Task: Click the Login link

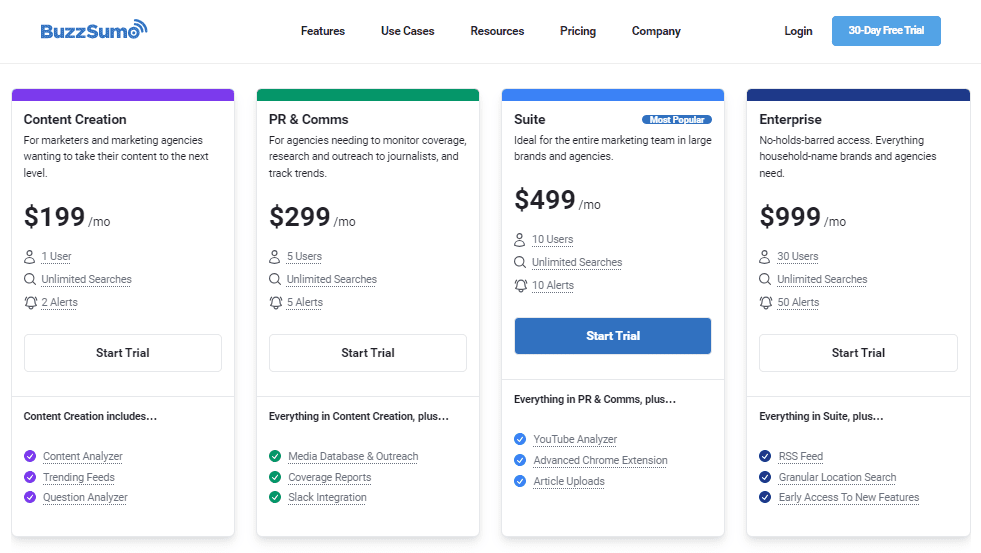Action: pos(798,31)
